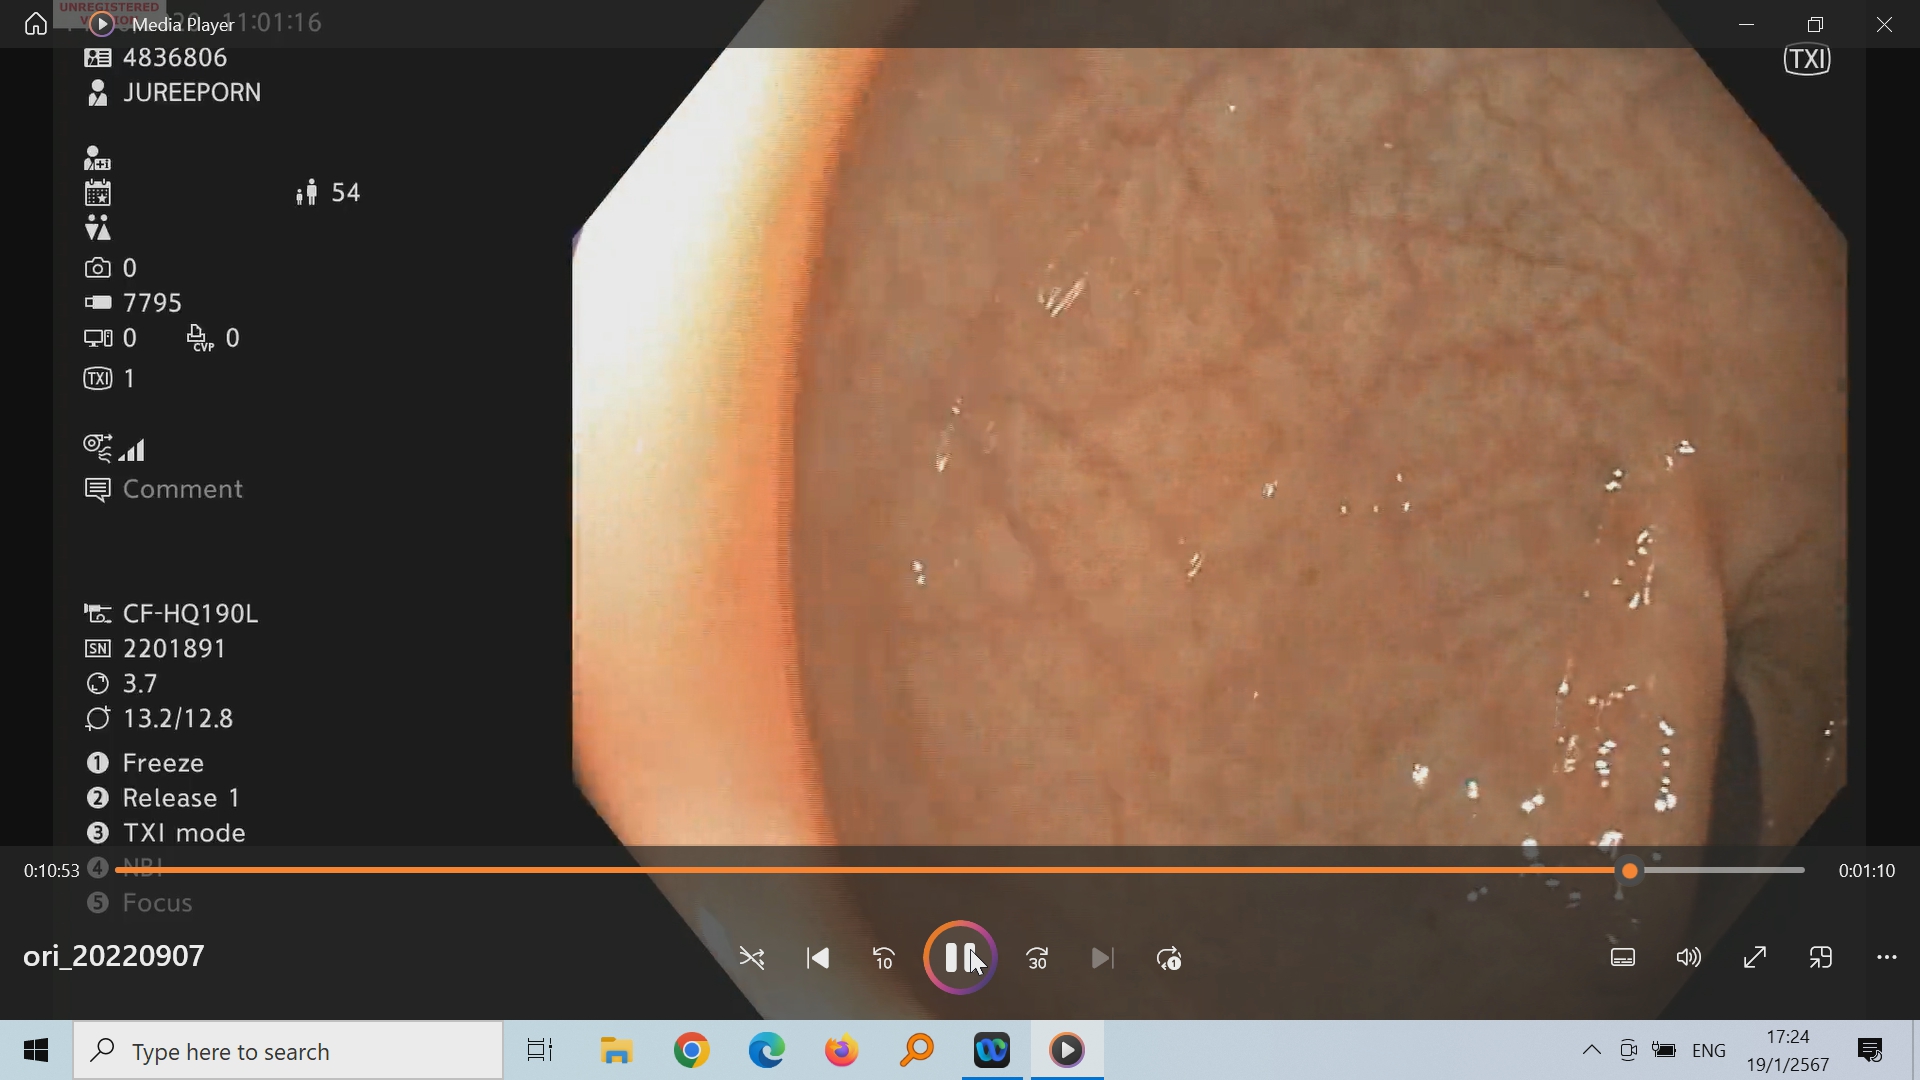Jump to next track

1103,959
